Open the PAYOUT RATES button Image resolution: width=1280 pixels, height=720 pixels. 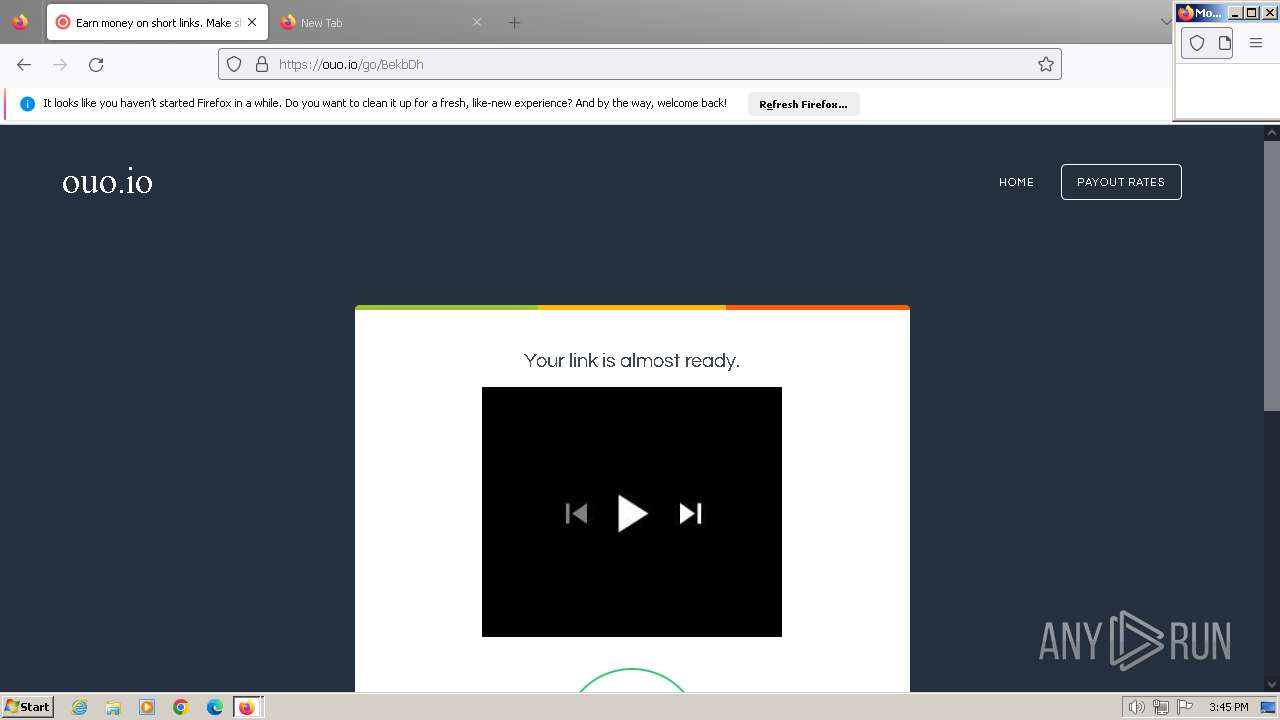[1121, 182]
